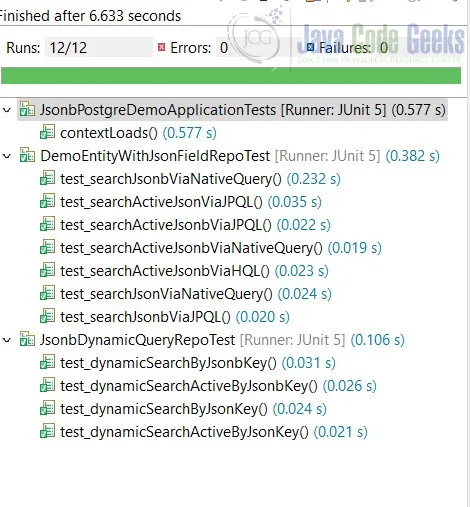
Task: Click the contextLoads() passed test icon
Action: pyautogui.click(x=47, y=132)
